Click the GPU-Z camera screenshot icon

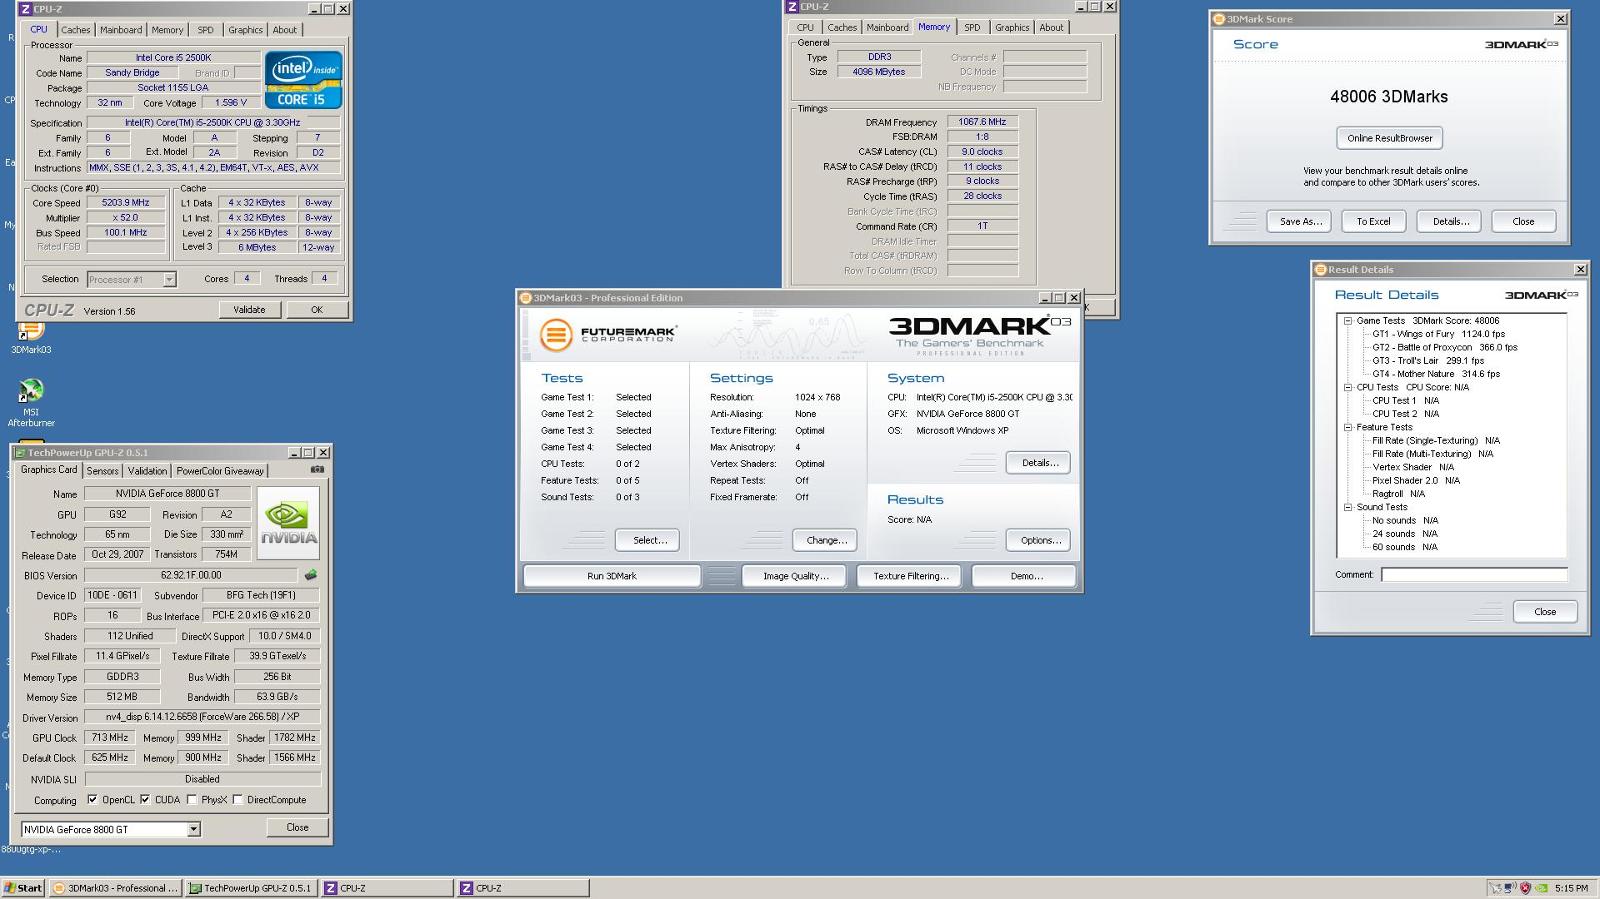coord(317,469)
